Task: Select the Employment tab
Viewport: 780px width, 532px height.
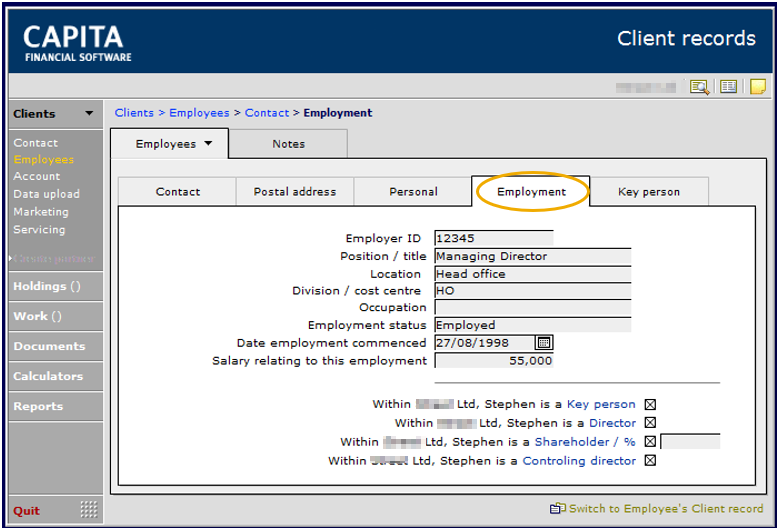Action: click(531, 192)
